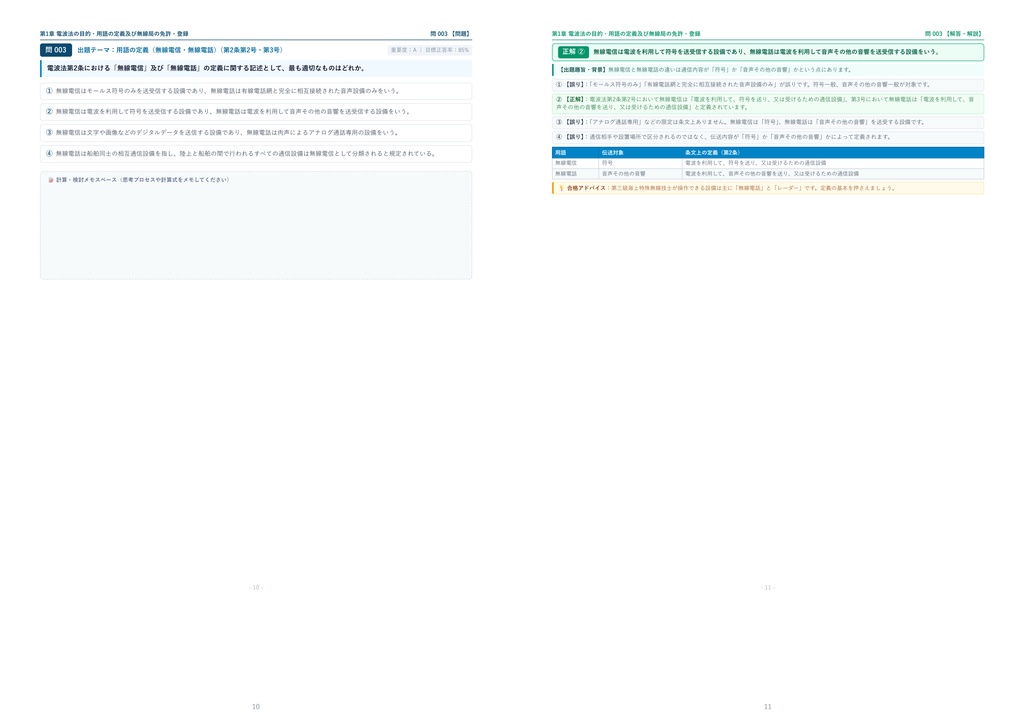
Task: Click explanation ③【誤り】 about アナログ通話専用
Action: pyautogui.click(x=768, y=122)
